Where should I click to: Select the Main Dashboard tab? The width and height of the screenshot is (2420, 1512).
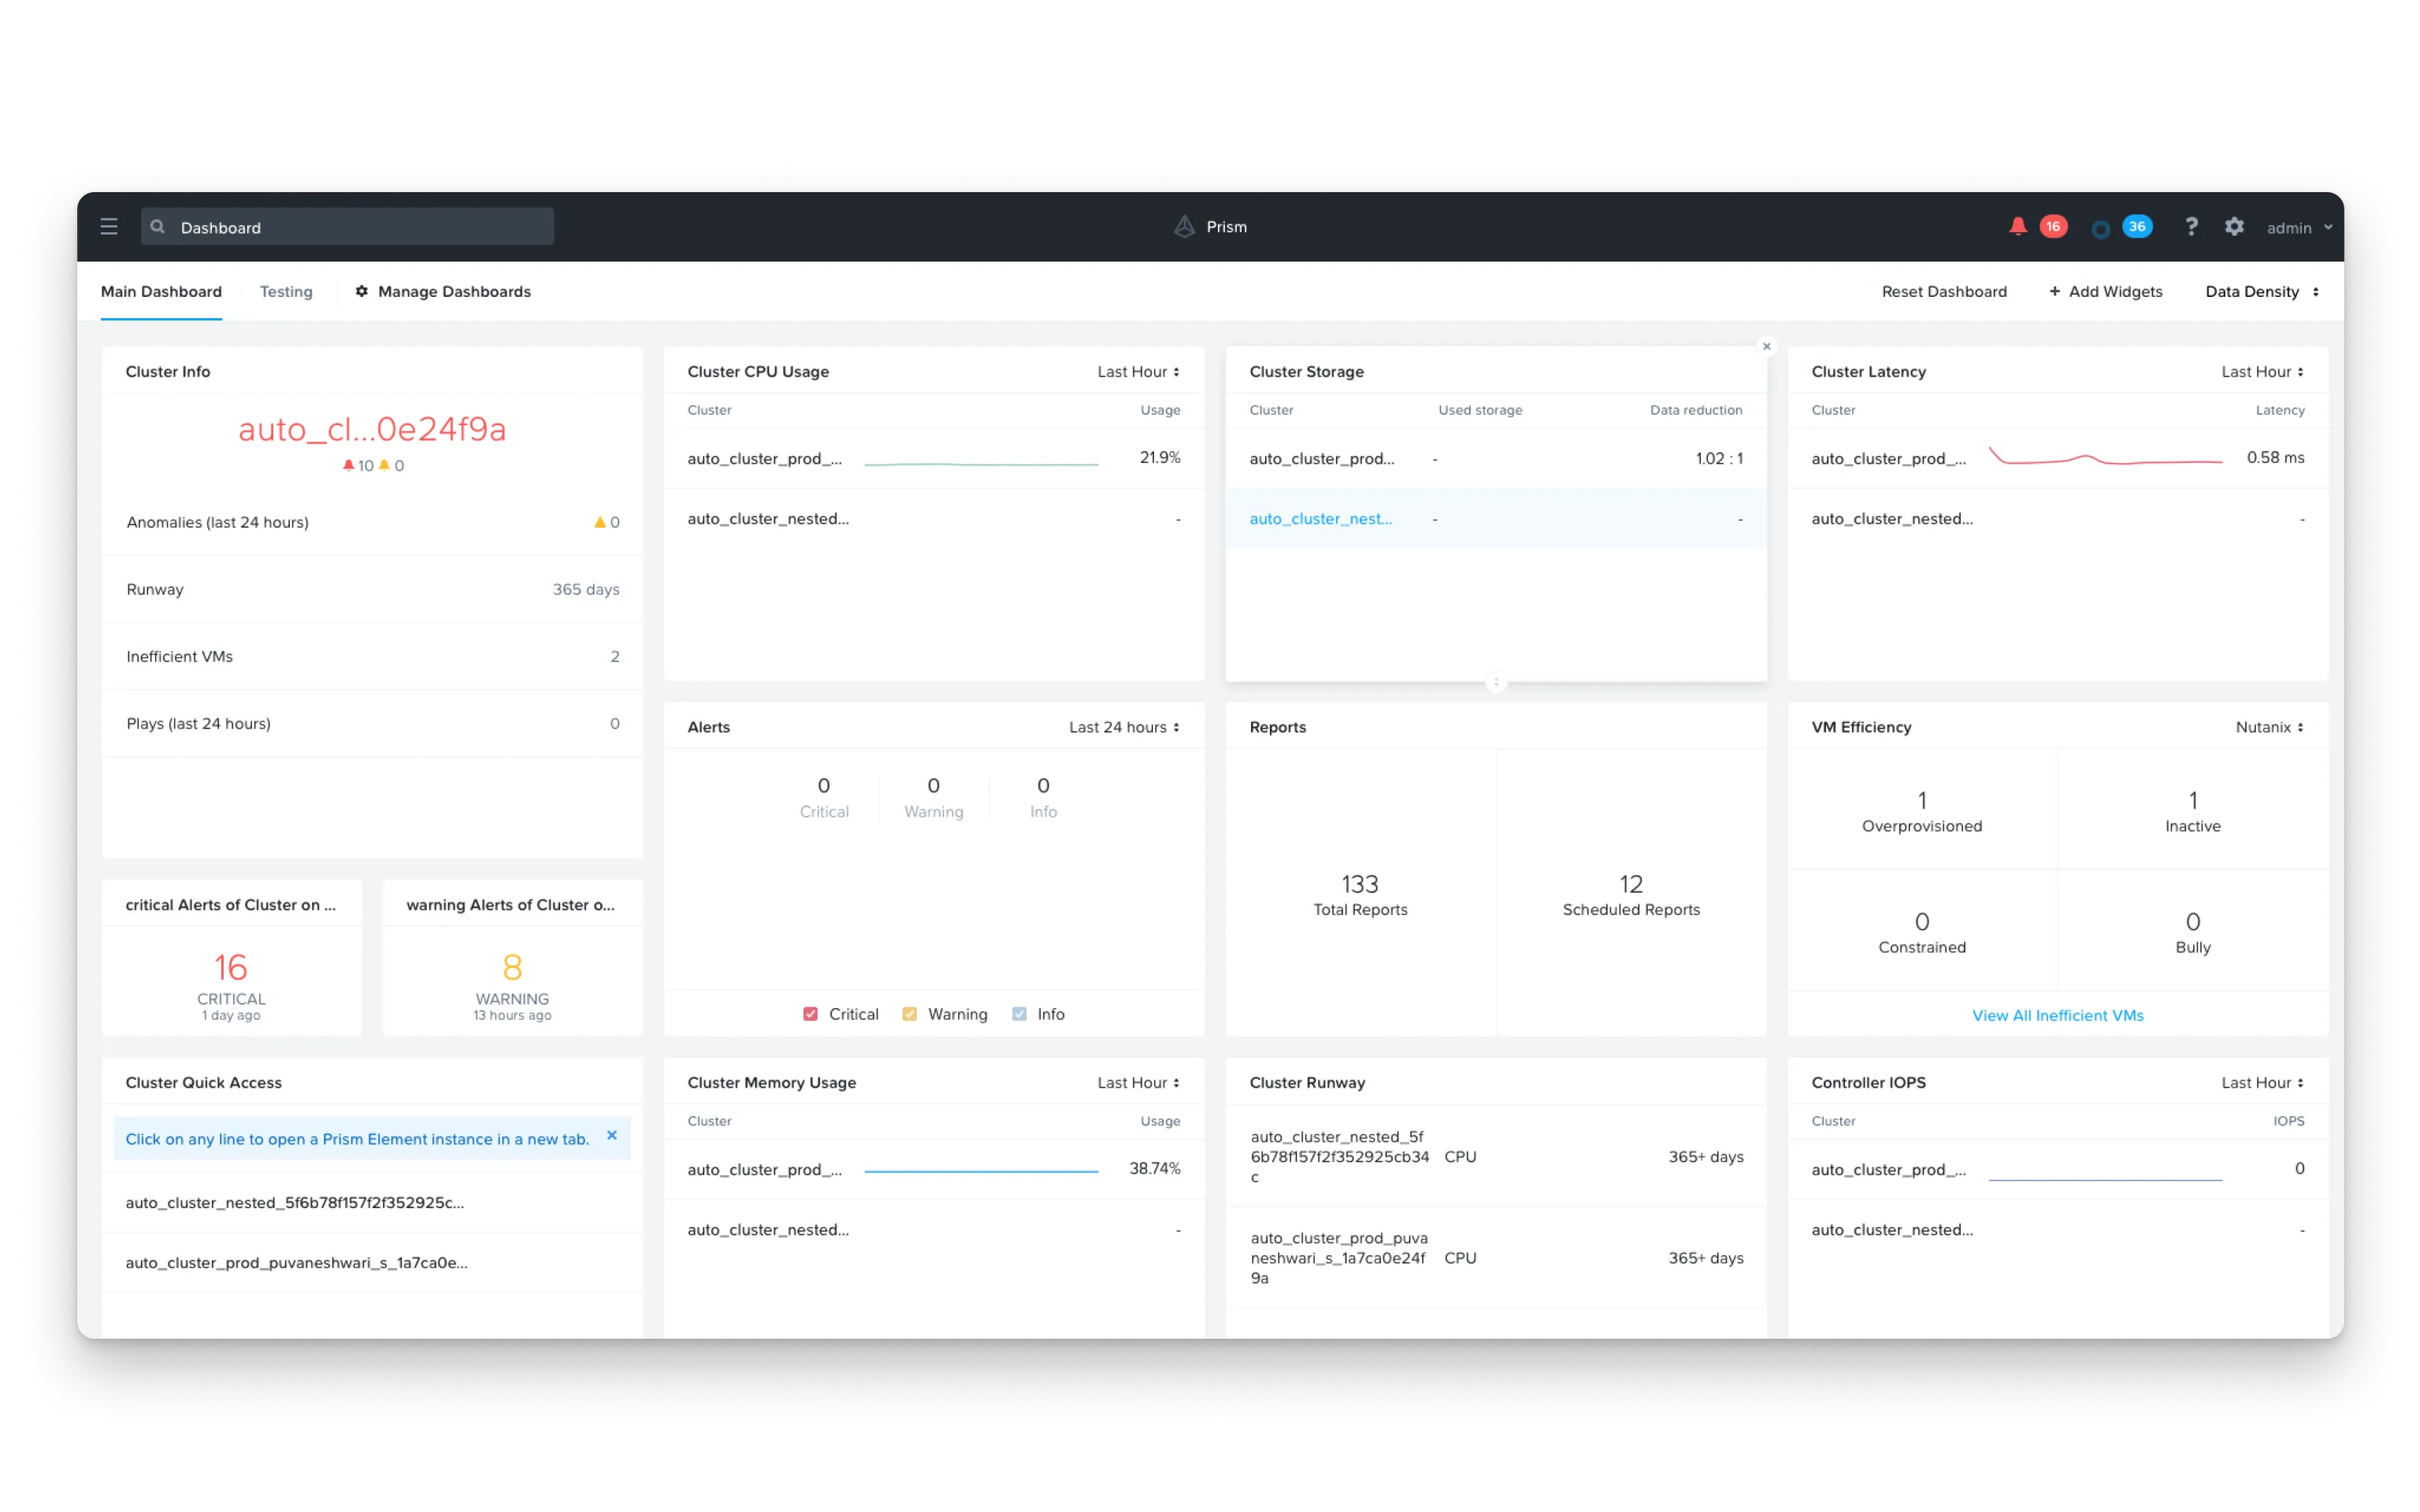(x=161, y=291)
